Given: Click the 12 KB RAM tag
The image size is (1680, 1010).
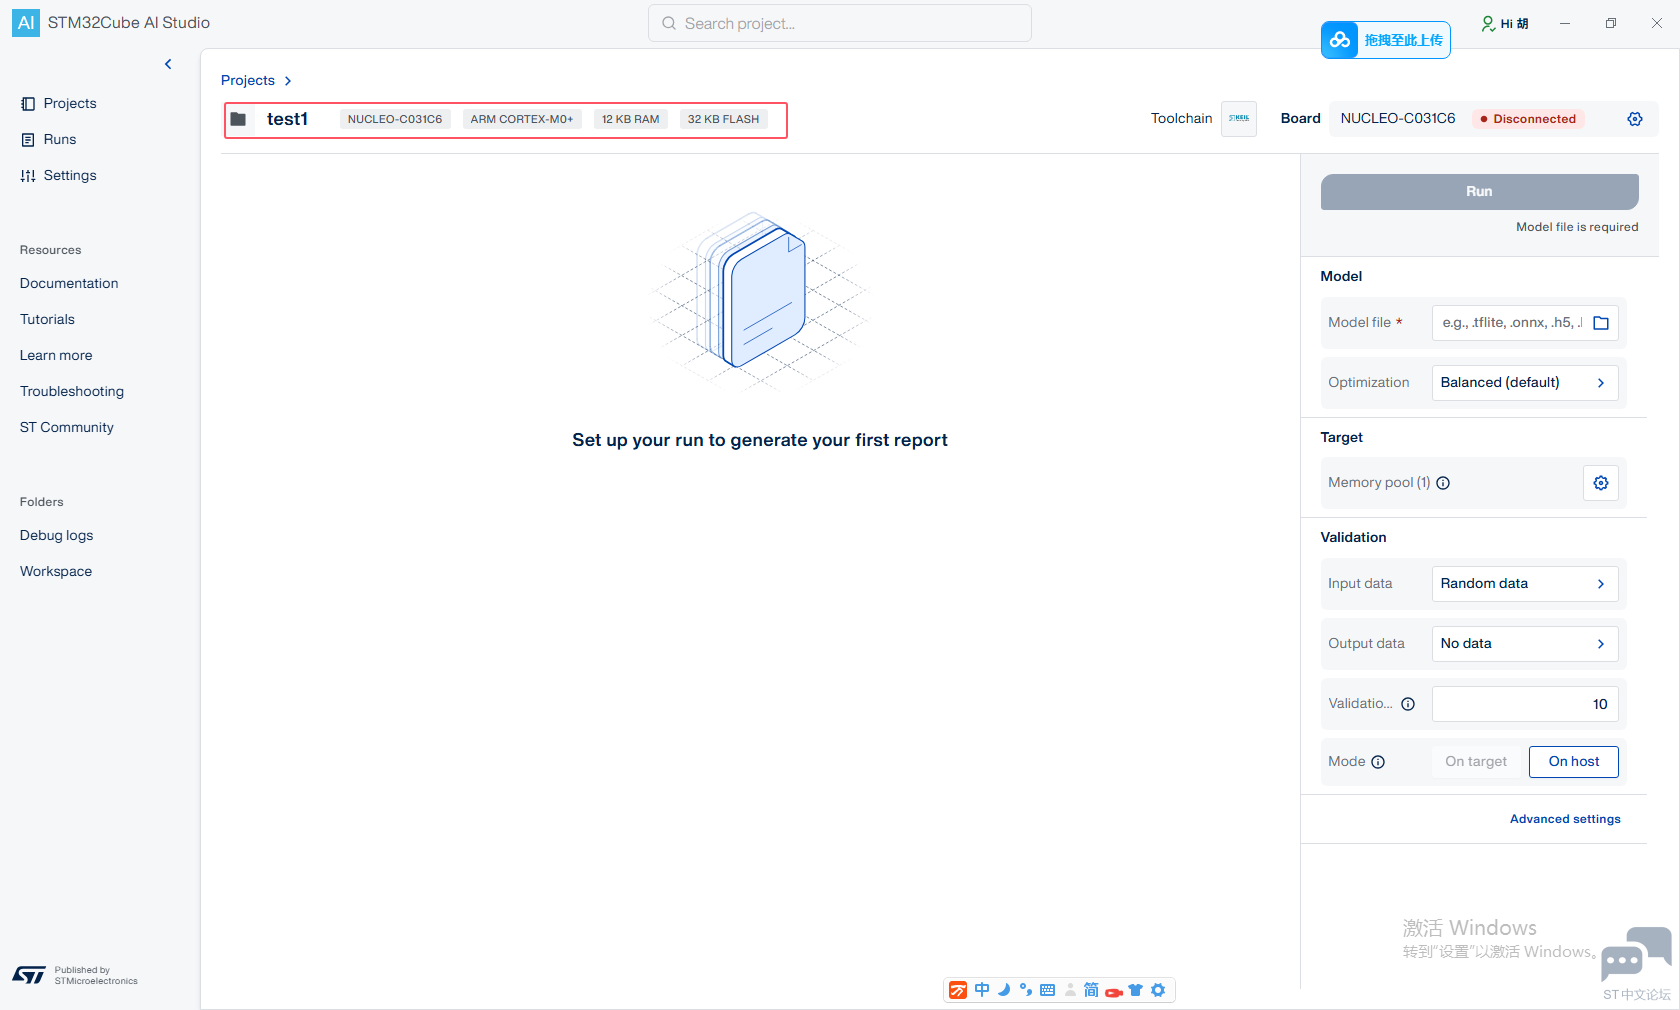Looking at the screenshot, I should point(630,119).
